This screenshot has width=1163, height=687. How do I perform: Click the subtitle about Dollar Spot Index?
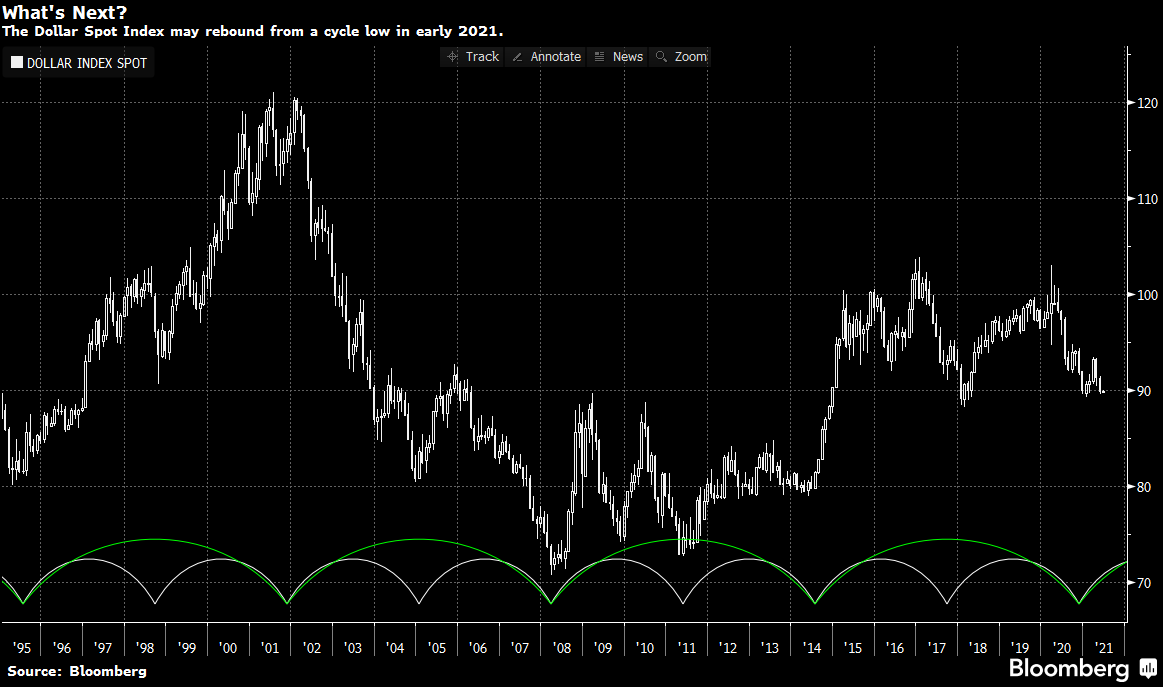click(x=253, y=31)
